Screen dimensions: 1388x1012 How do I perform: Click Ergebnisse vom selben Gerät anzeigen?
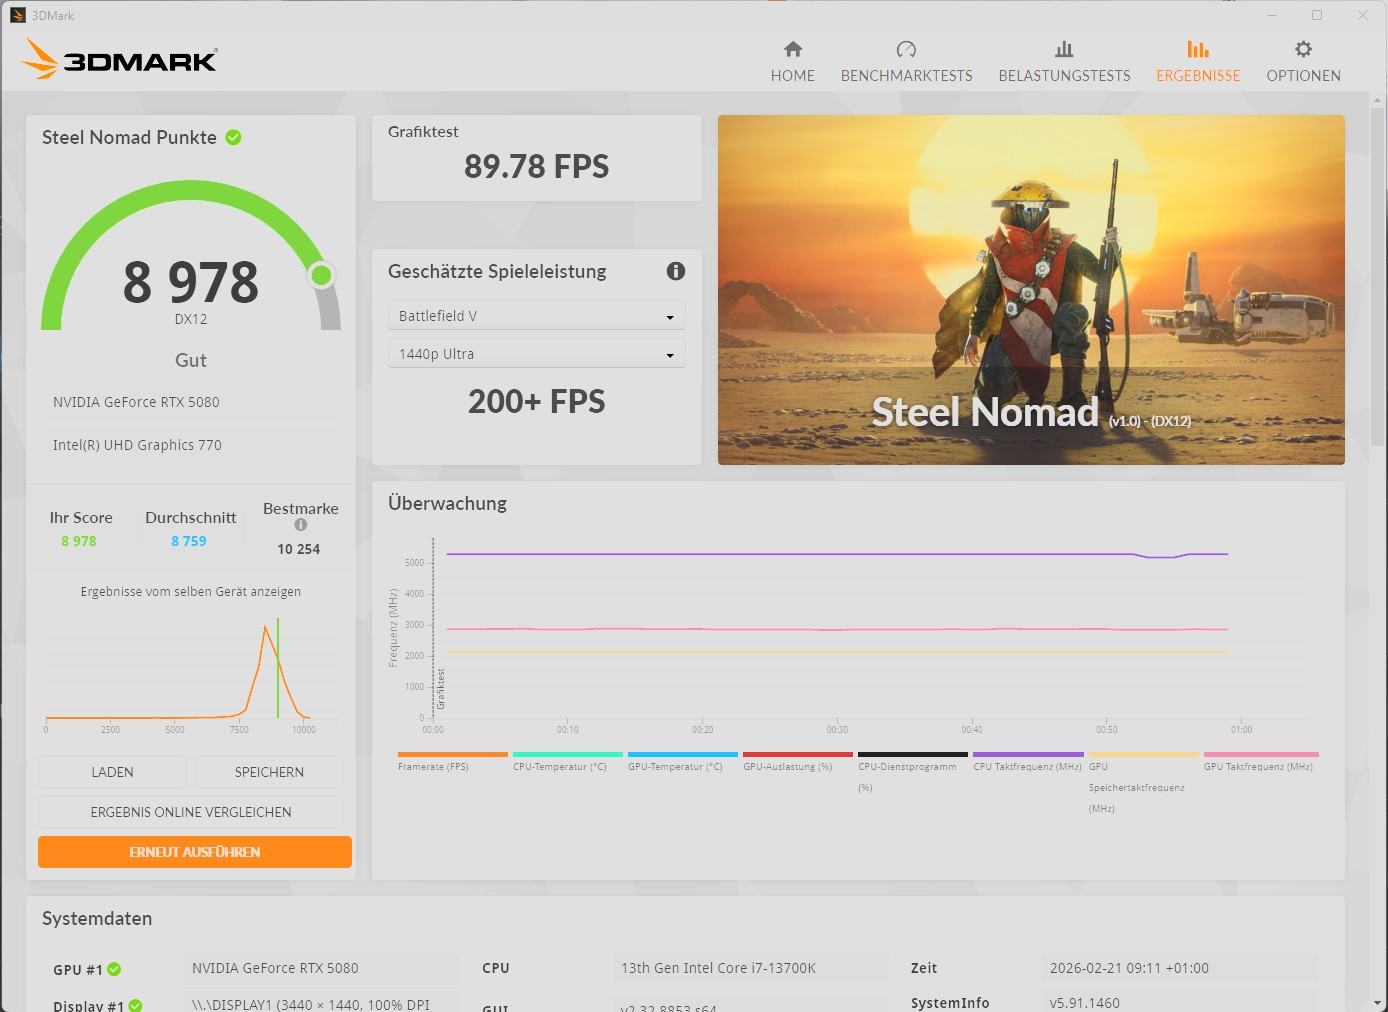click(191, 591)
